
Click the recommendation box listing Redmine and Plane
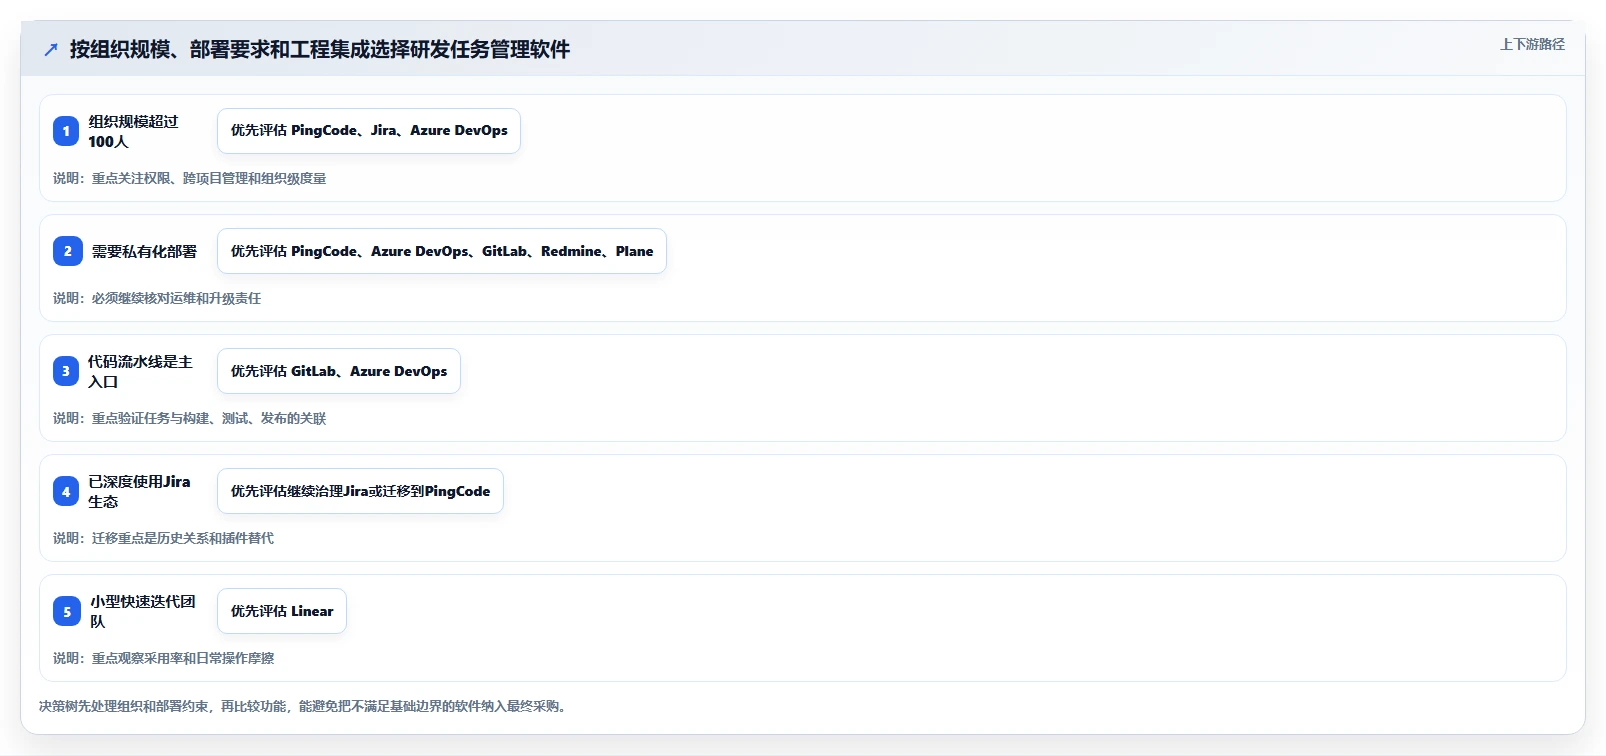click(x=442, y=251)
